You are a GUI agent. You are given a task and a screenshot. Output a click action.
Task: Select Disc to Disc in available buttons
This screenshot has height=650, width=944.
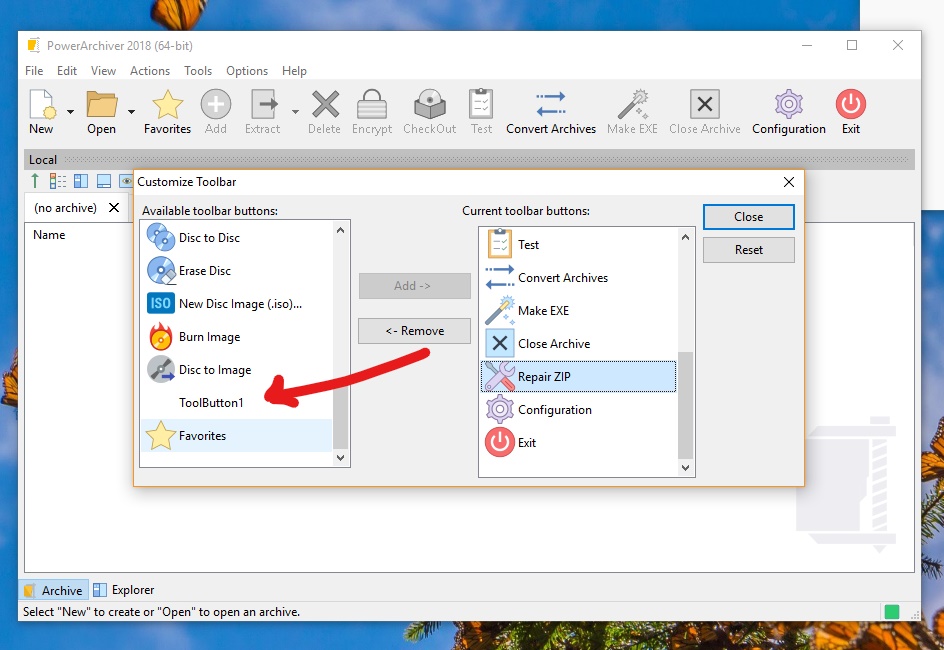tap(237, 238)
